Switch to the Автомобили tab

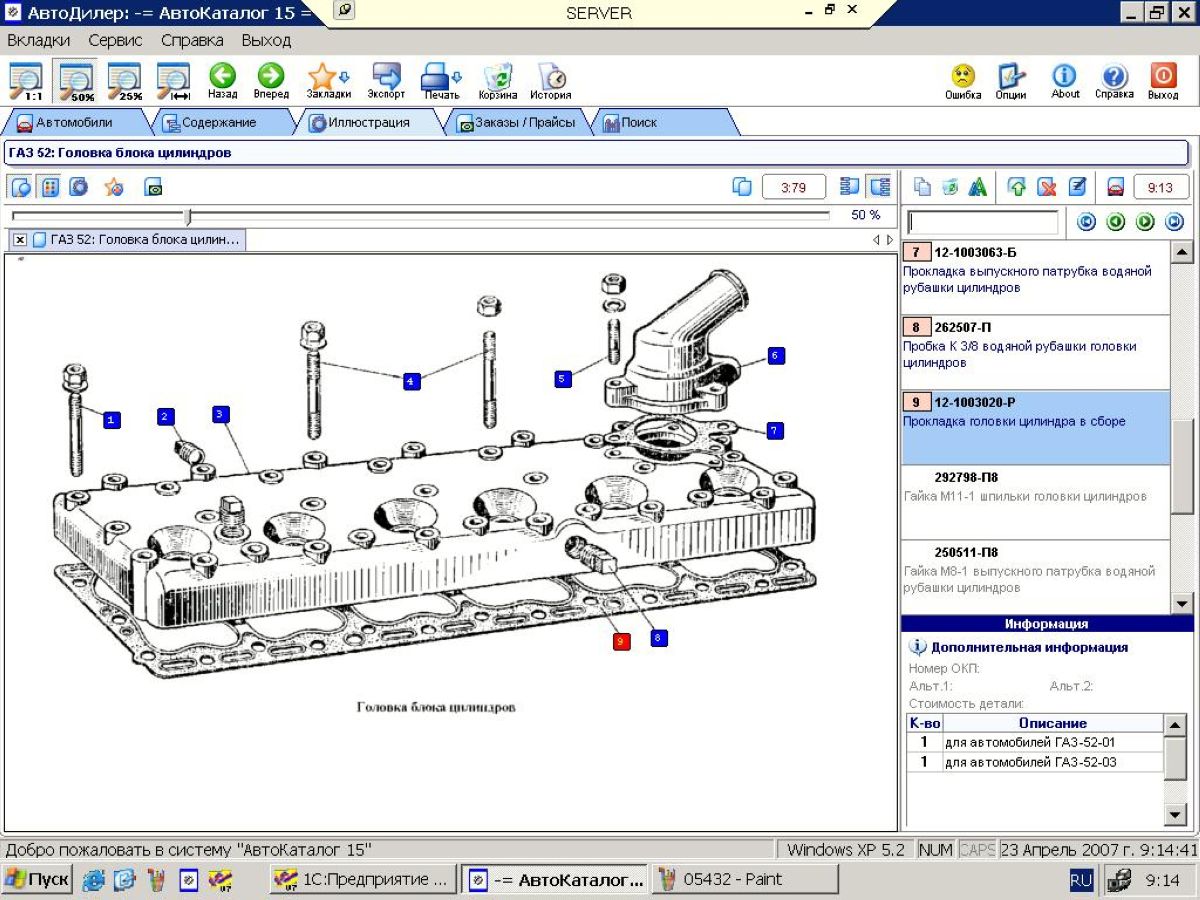pos(75,123)
